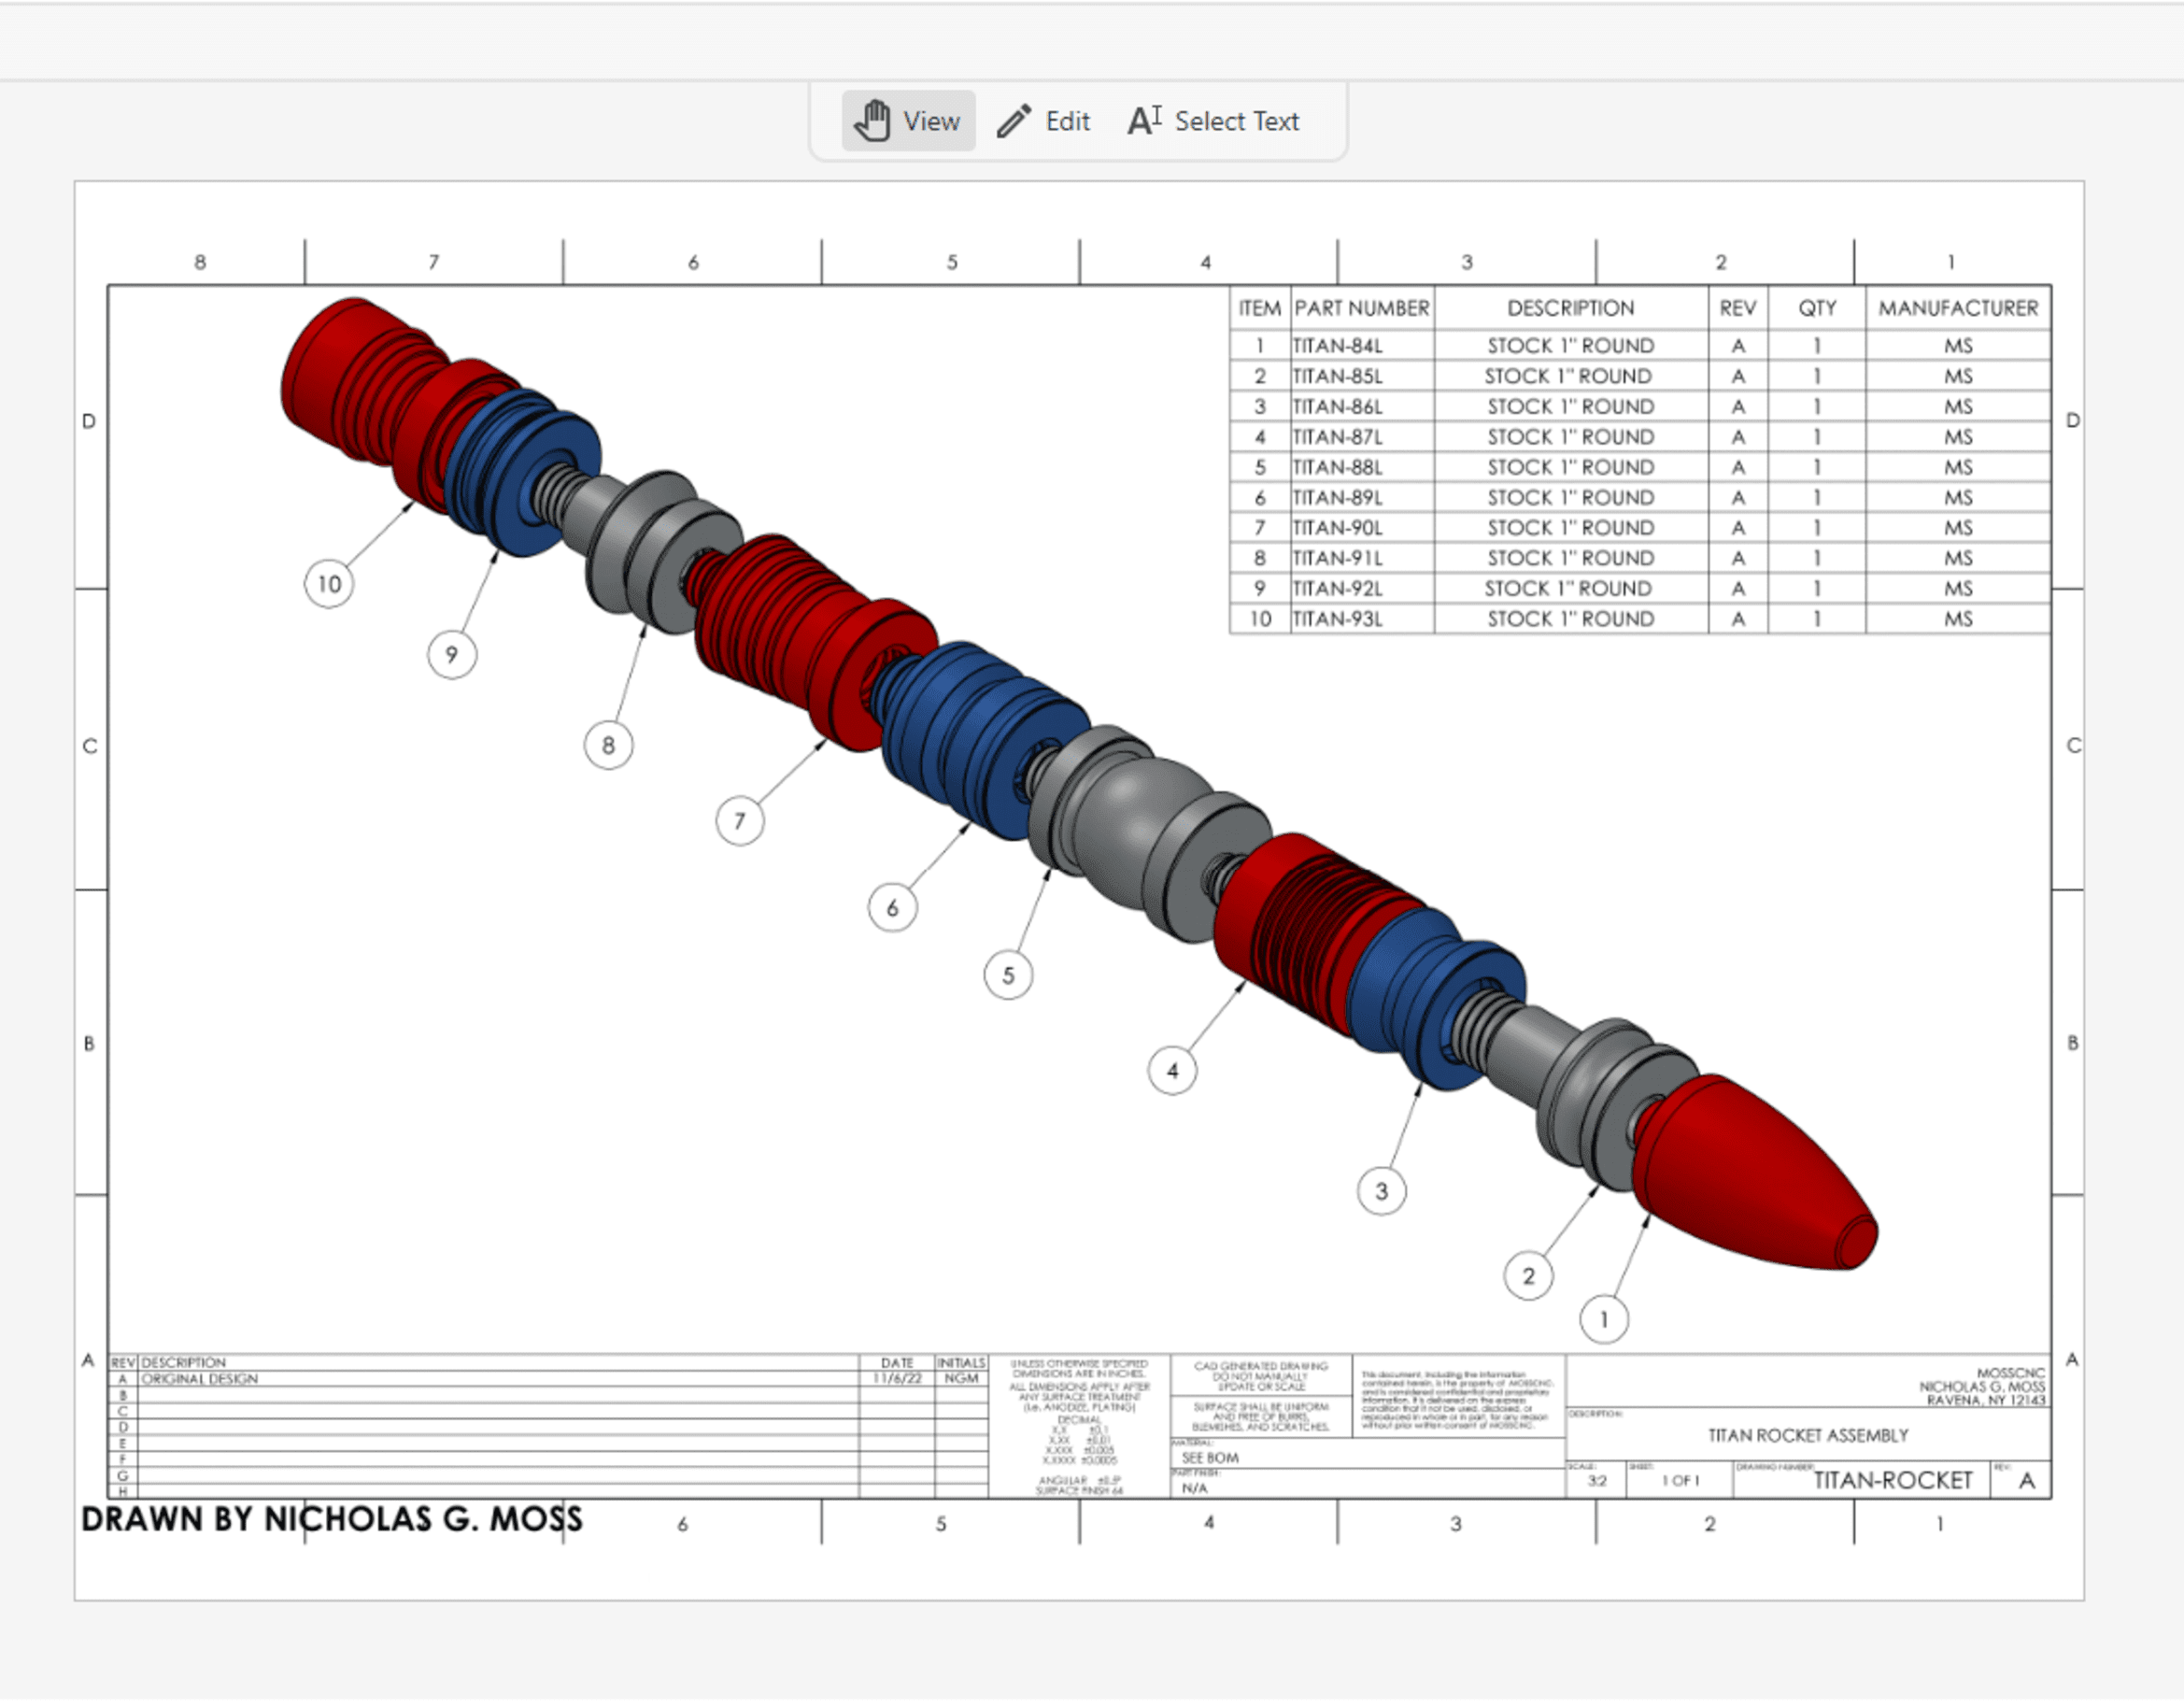Click the PART NUMBER column header
This screenshot has height=1707, width=2184.
coord(1362,309)
